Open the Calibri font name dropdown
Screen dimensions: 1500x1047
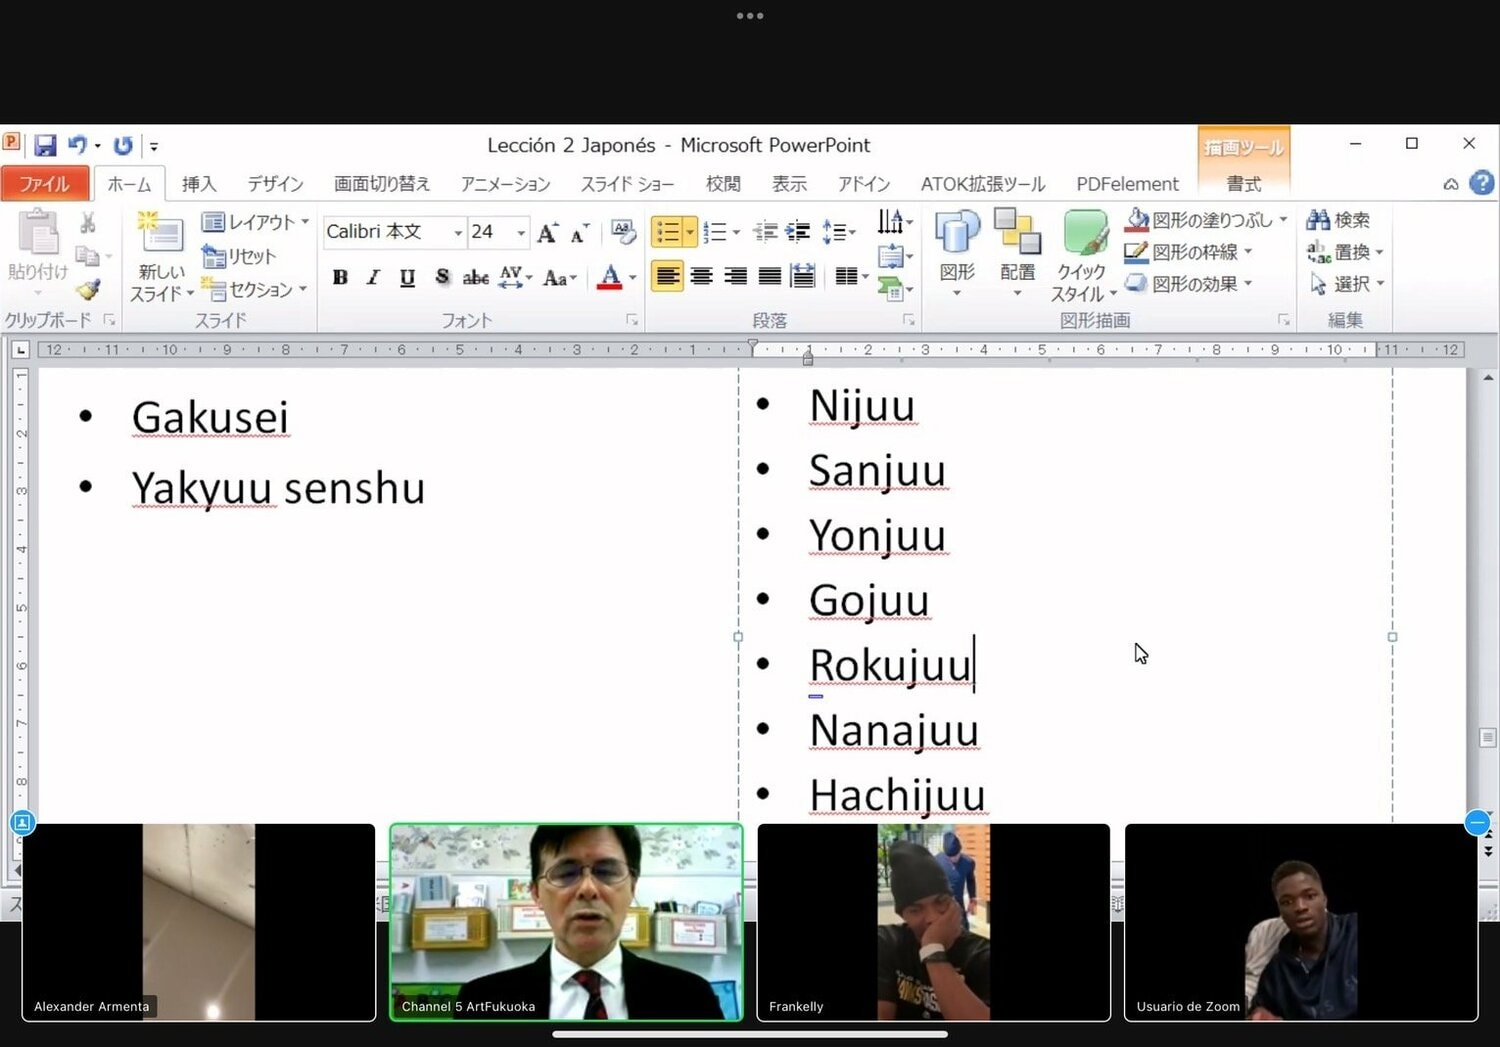(458, 232)
